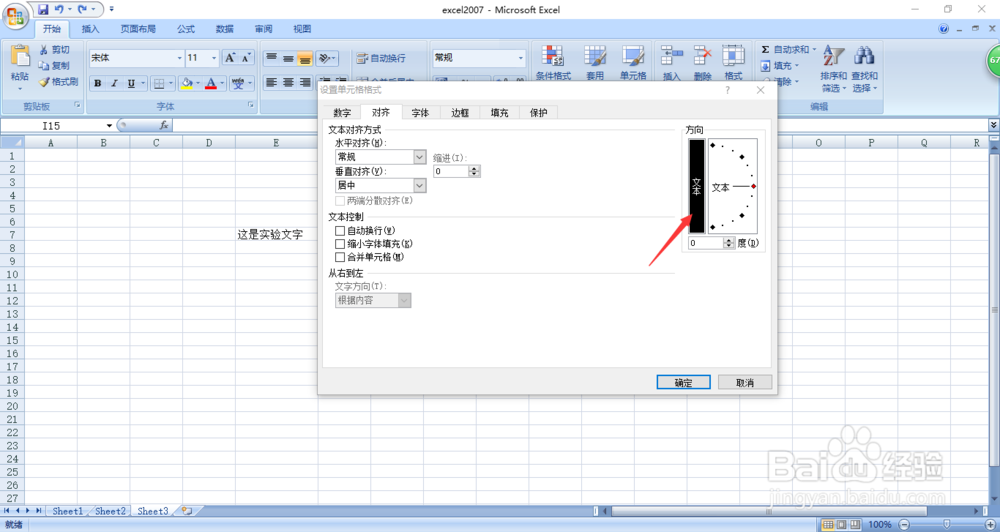Click the Paste clipboard icon

(x=20, y=56)
